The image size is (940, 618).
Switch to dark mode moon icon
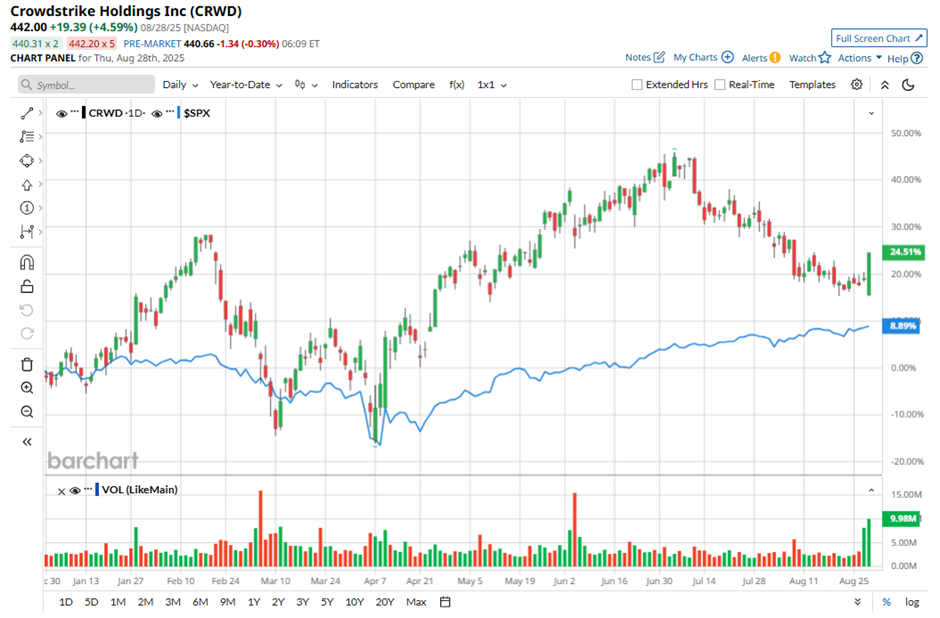[x=908, y=85]
